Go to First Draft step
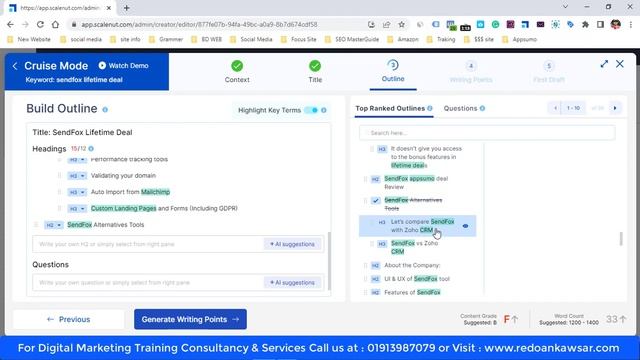 (x=549, y=71)
